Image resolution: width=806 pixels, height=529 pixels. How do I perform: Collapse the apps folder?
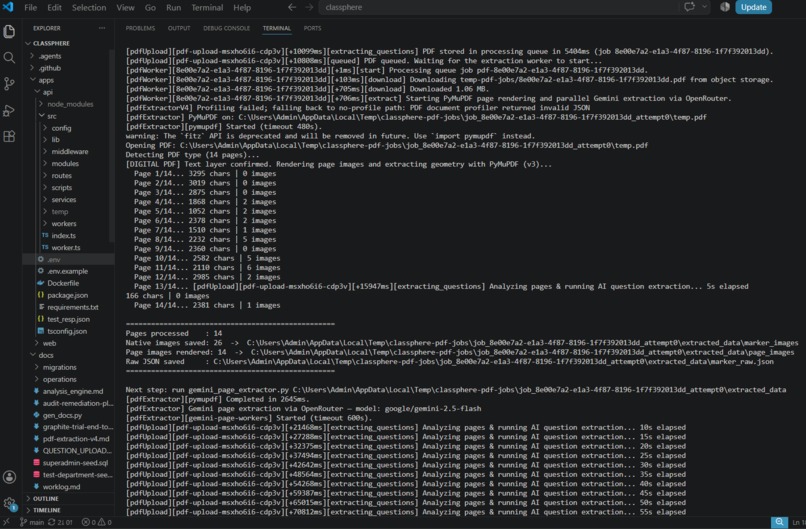tap(46, 80)
